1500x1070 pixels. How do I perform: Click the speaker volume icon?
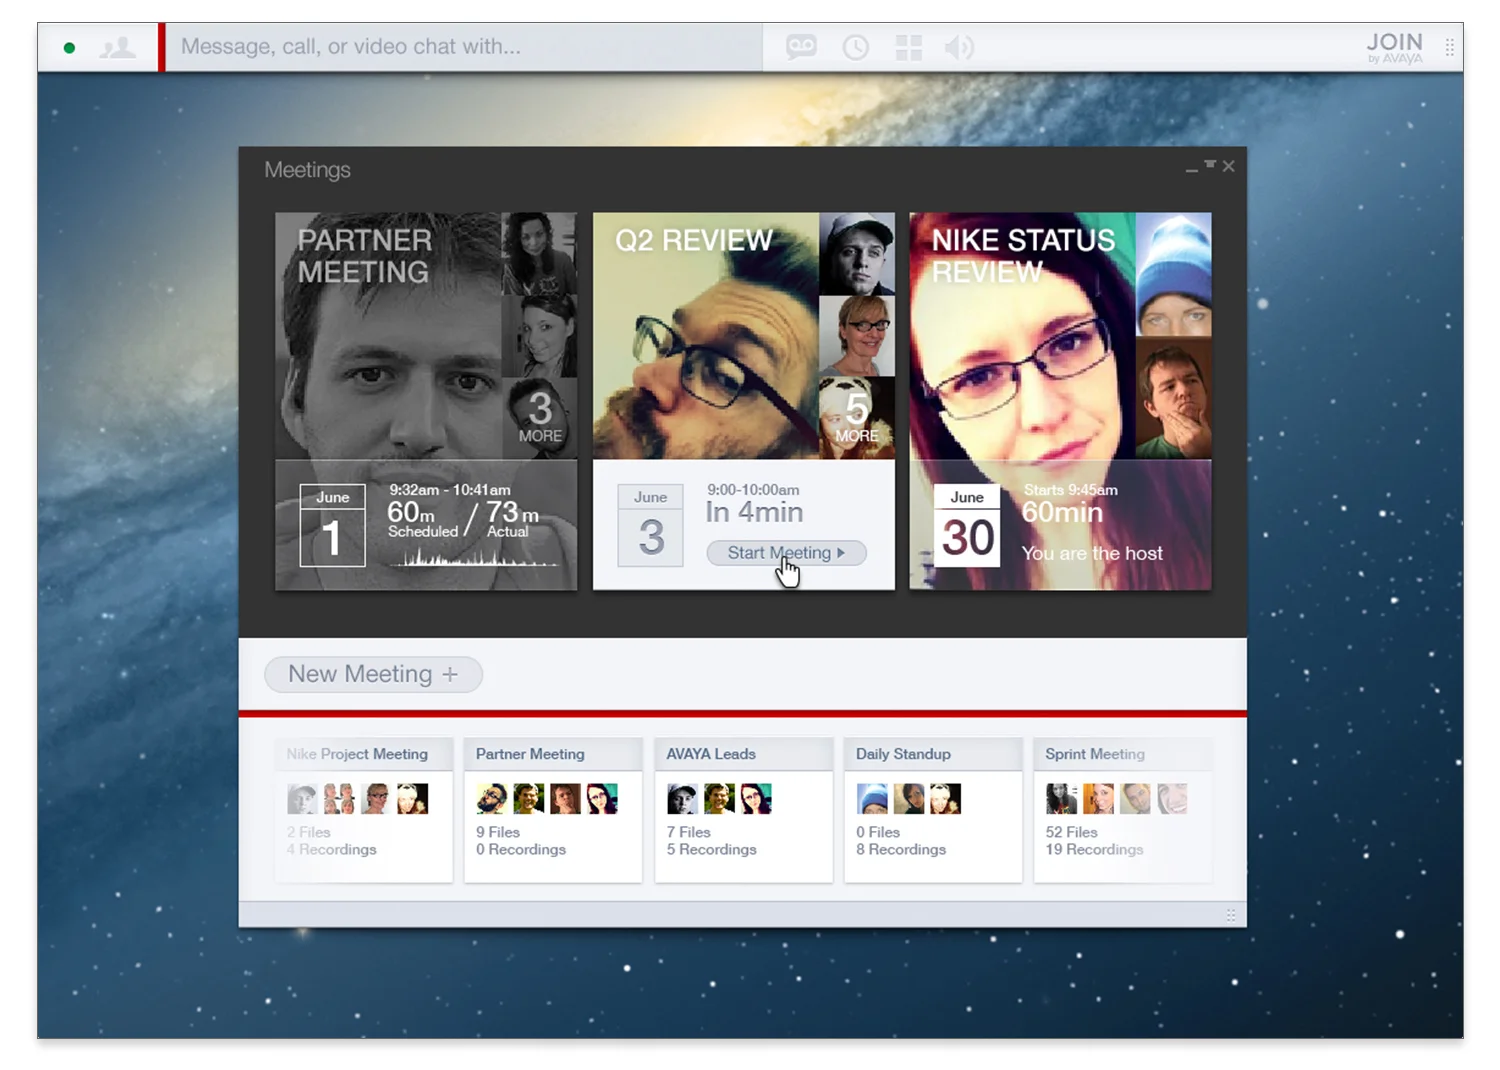coord(959,47)
